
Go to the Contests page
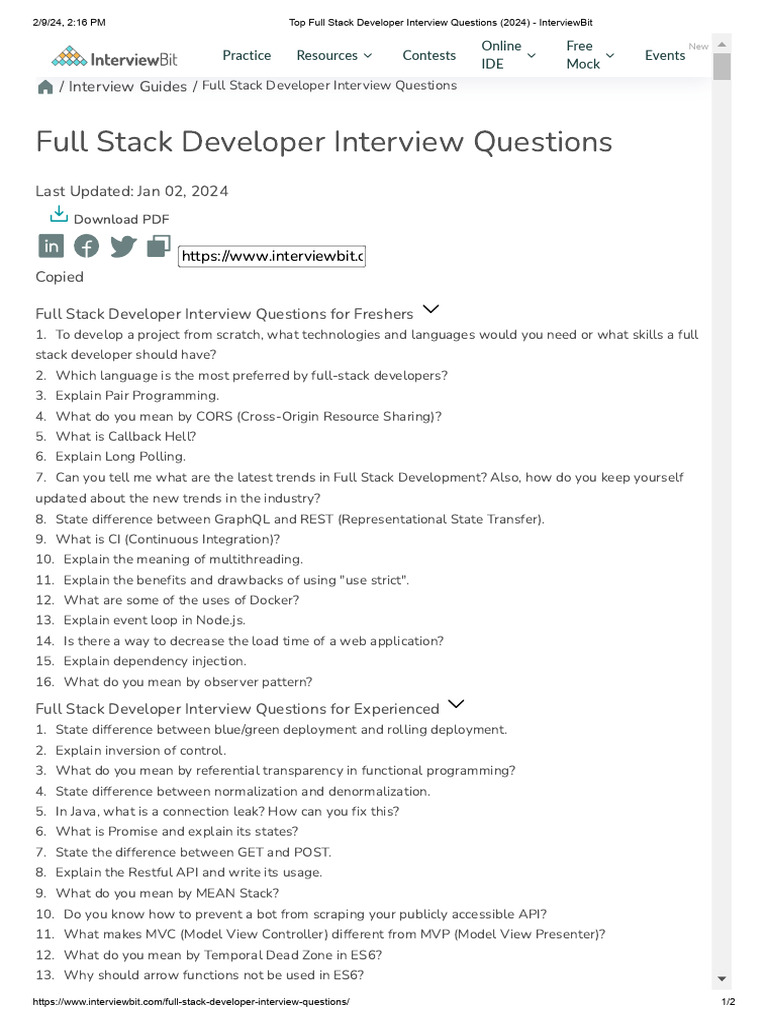(x=429, y=55)
